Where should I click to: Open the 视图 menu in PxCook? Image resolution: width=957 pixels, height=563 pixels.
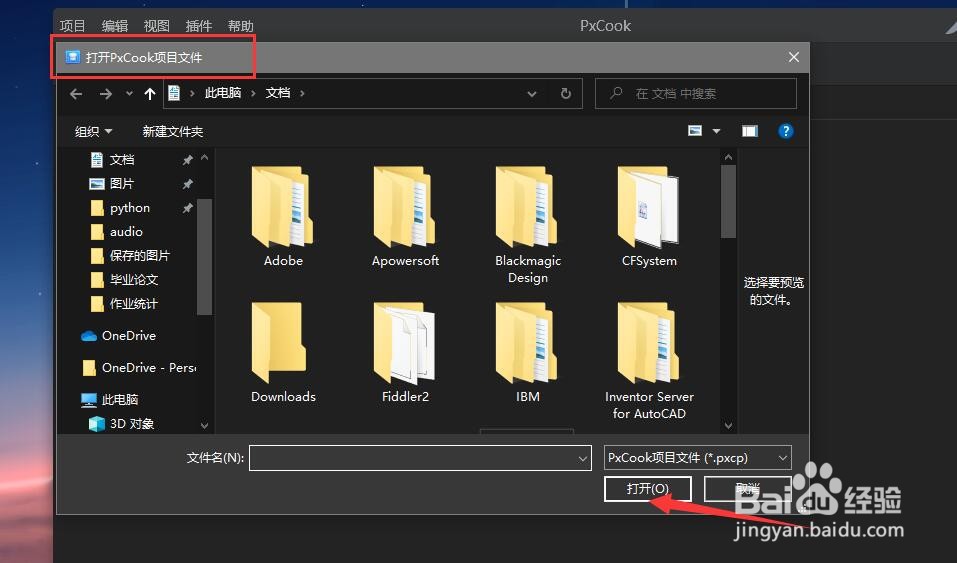click(156, 26)
